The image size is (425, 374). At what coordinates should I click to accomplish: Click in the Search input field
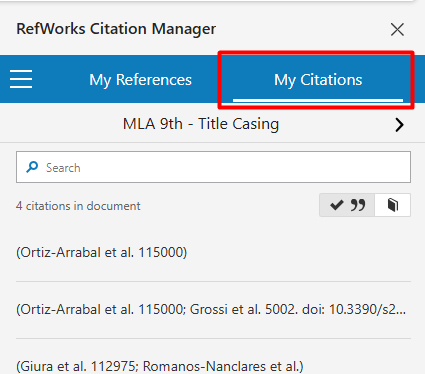[x=213, y=167]
